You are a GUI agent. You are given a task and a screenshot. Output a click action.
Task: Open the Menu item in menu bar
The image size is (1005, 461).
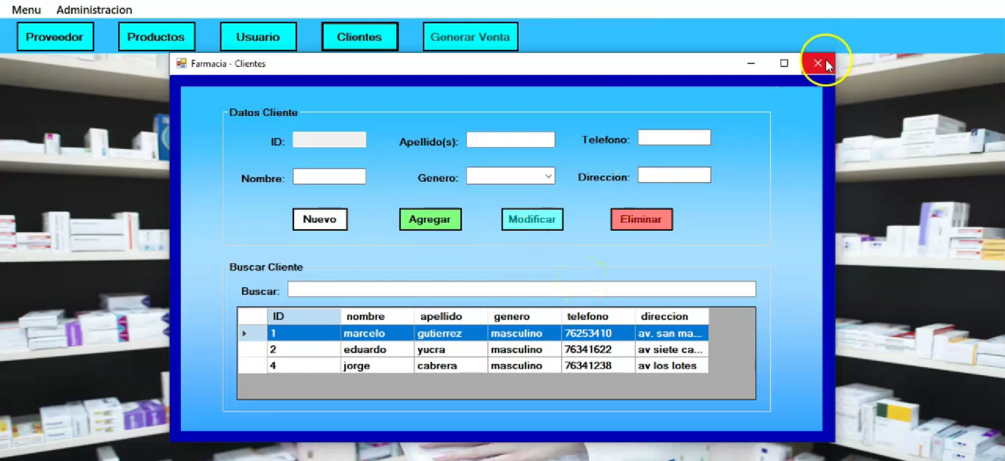pyautogui.click(x=26, y=10)
